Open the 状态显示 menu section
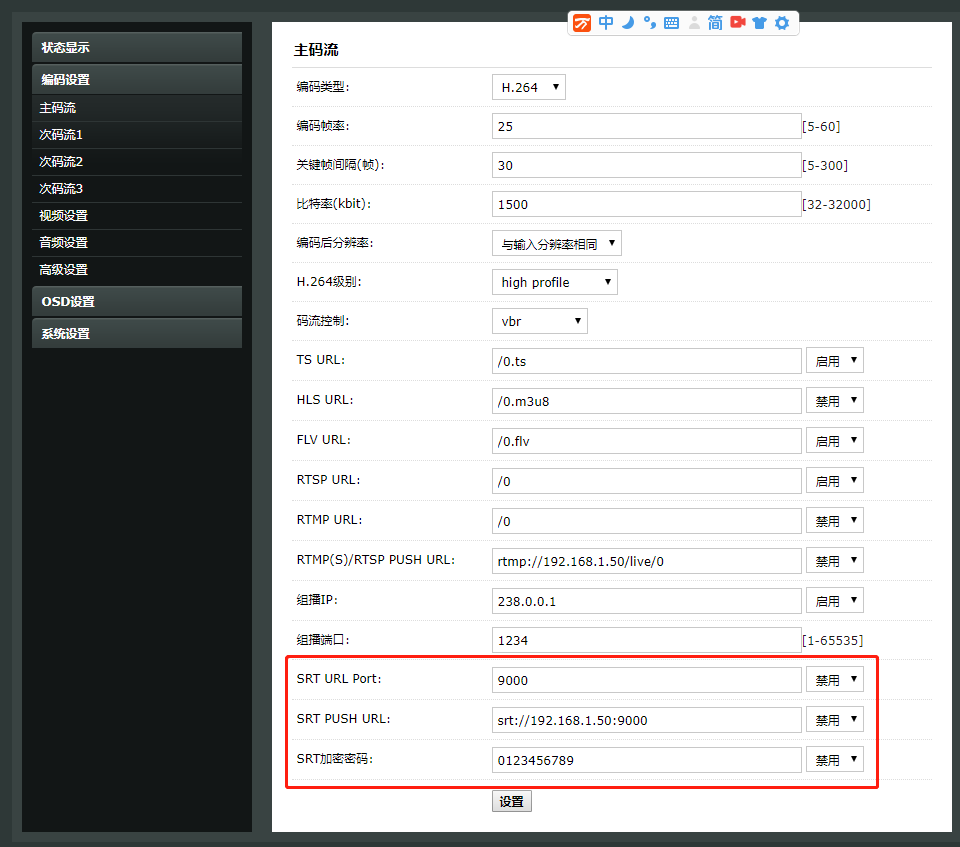960x847 pixels. click(x=137, y=47)
